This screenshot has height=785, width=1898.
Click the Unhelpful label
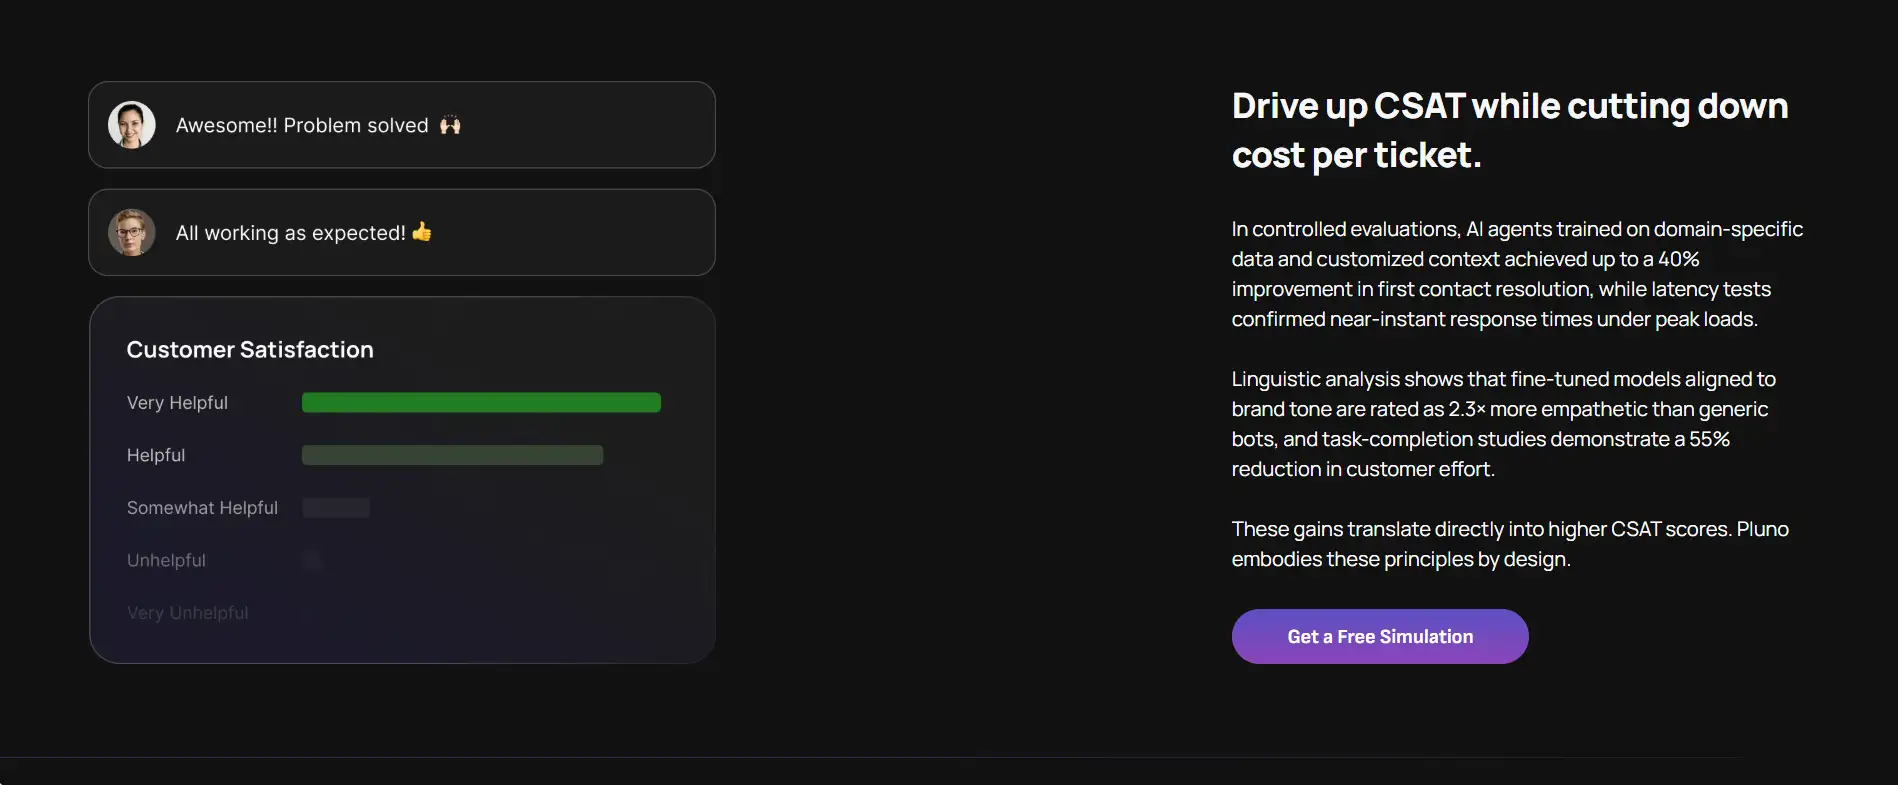pos(166,560)
